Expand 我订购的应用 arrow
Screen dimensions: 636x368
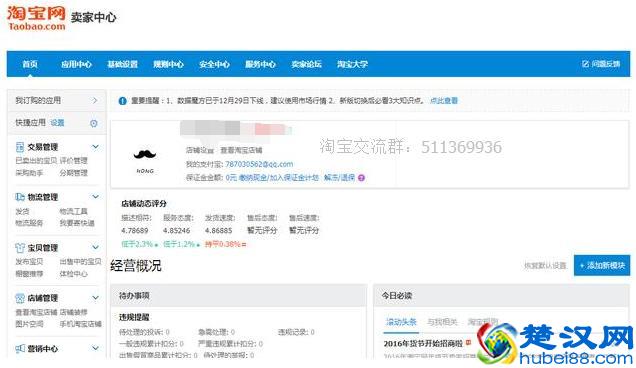click(95, 100)
